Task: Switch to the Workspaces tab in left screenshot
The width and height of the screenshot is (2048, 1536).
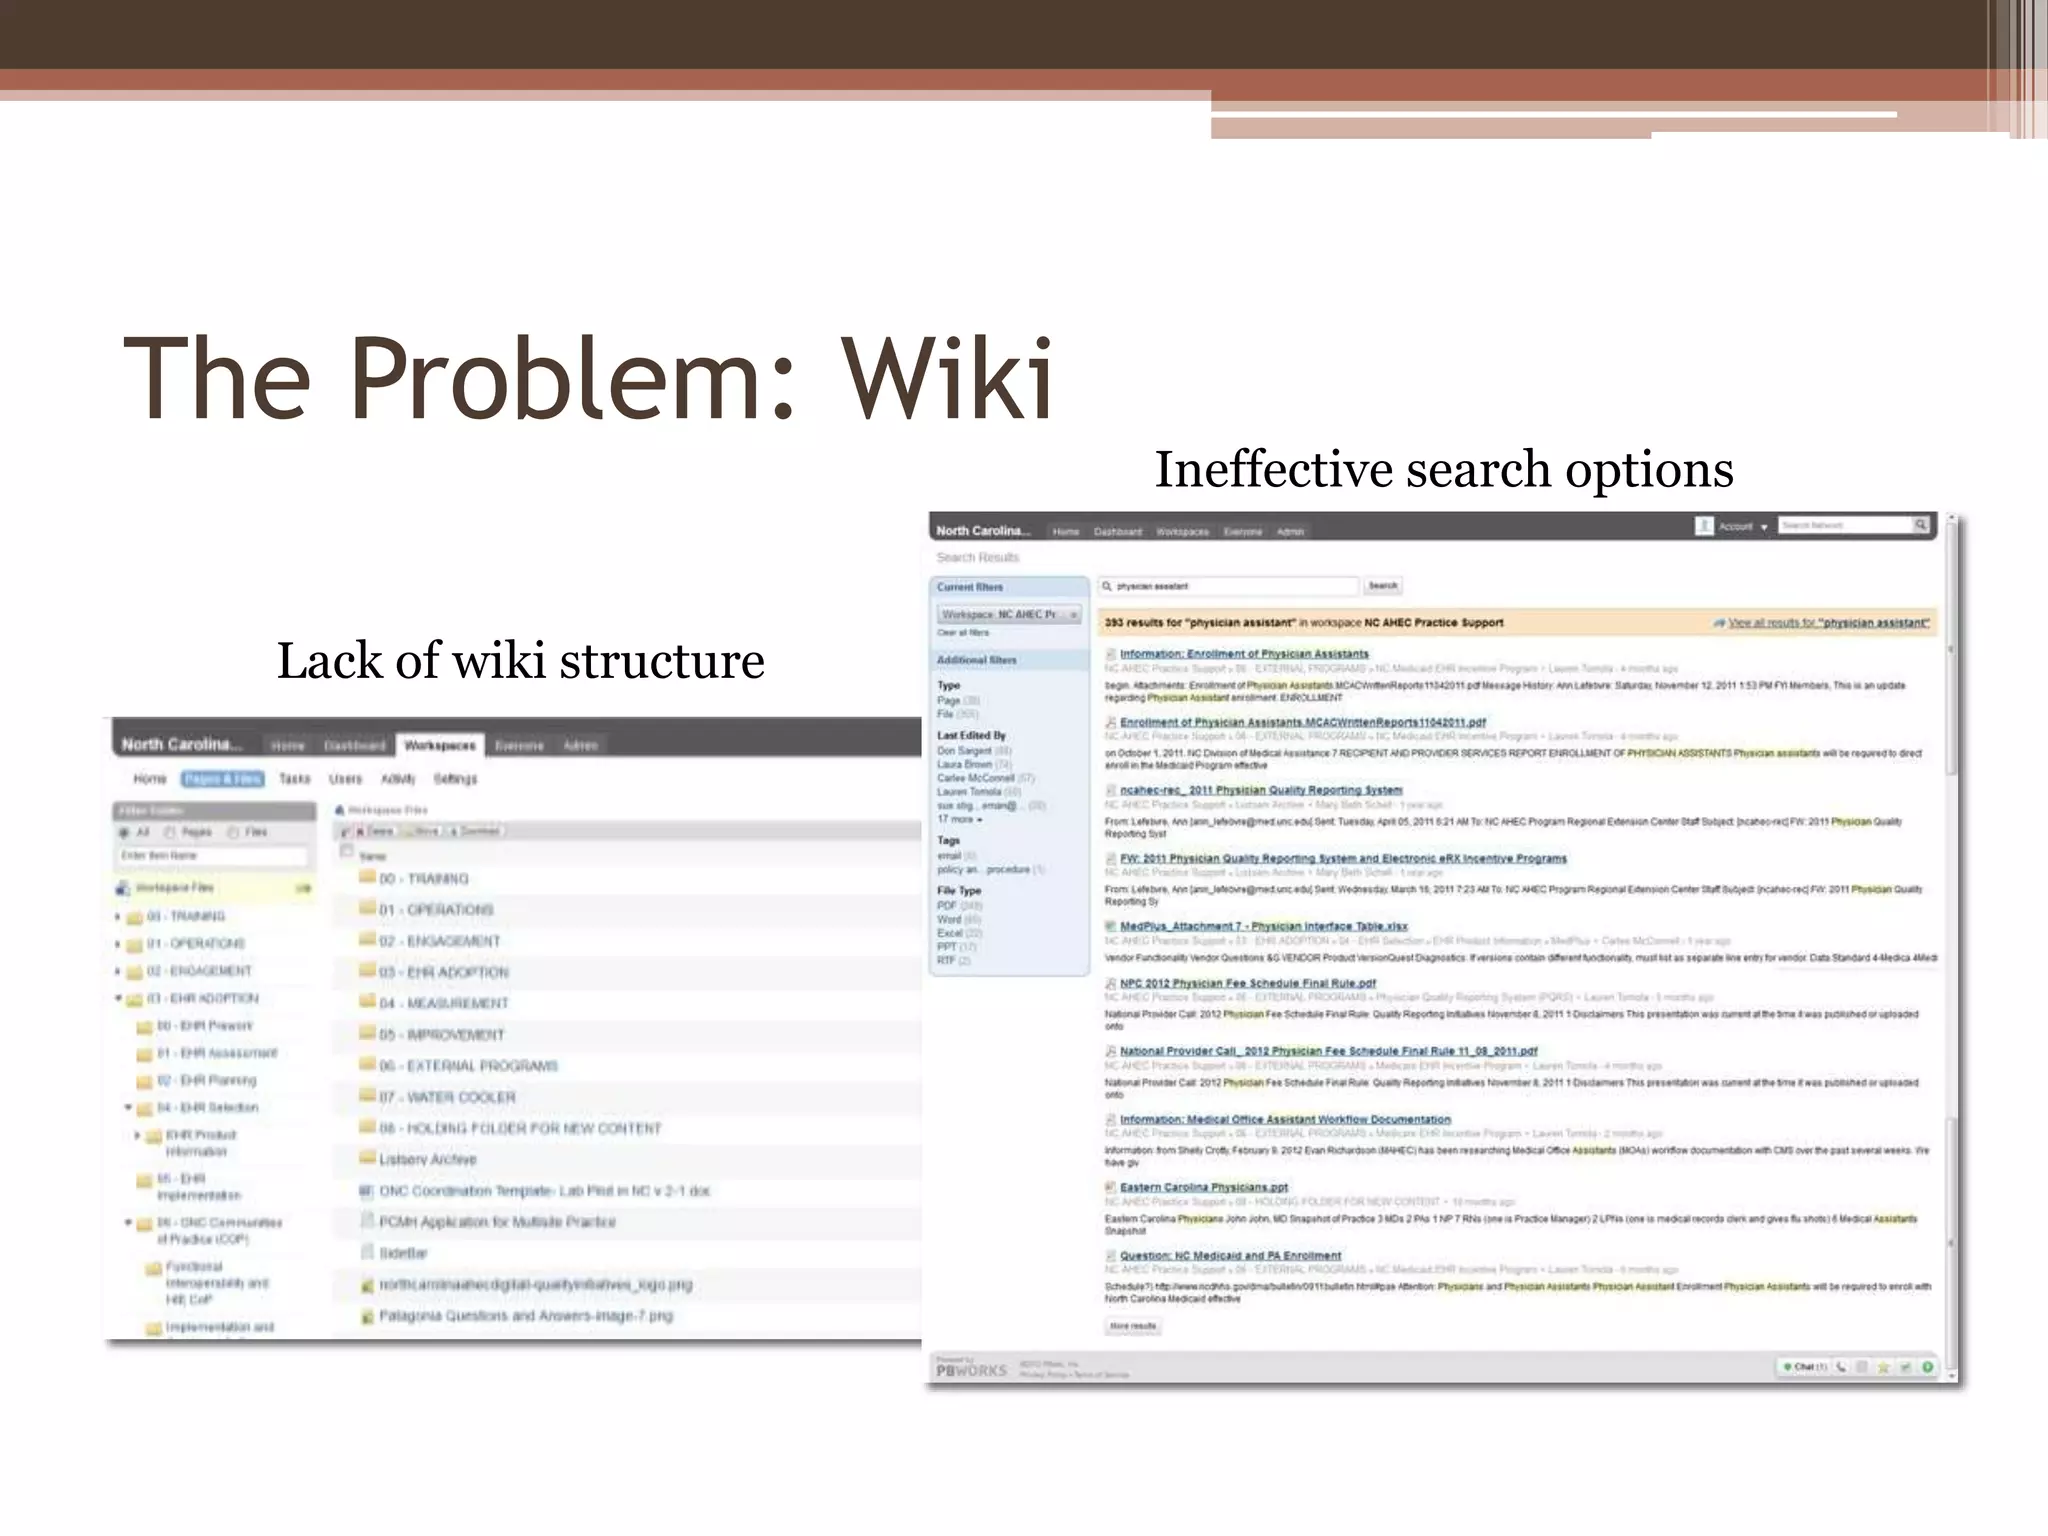Action: (x=440, y=745)
